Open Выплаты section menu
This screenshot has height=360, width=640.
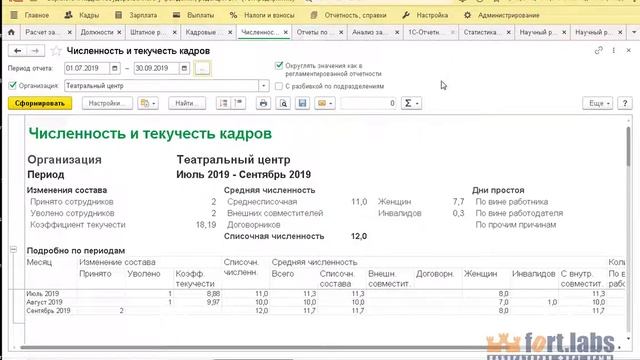coord(193,15)
